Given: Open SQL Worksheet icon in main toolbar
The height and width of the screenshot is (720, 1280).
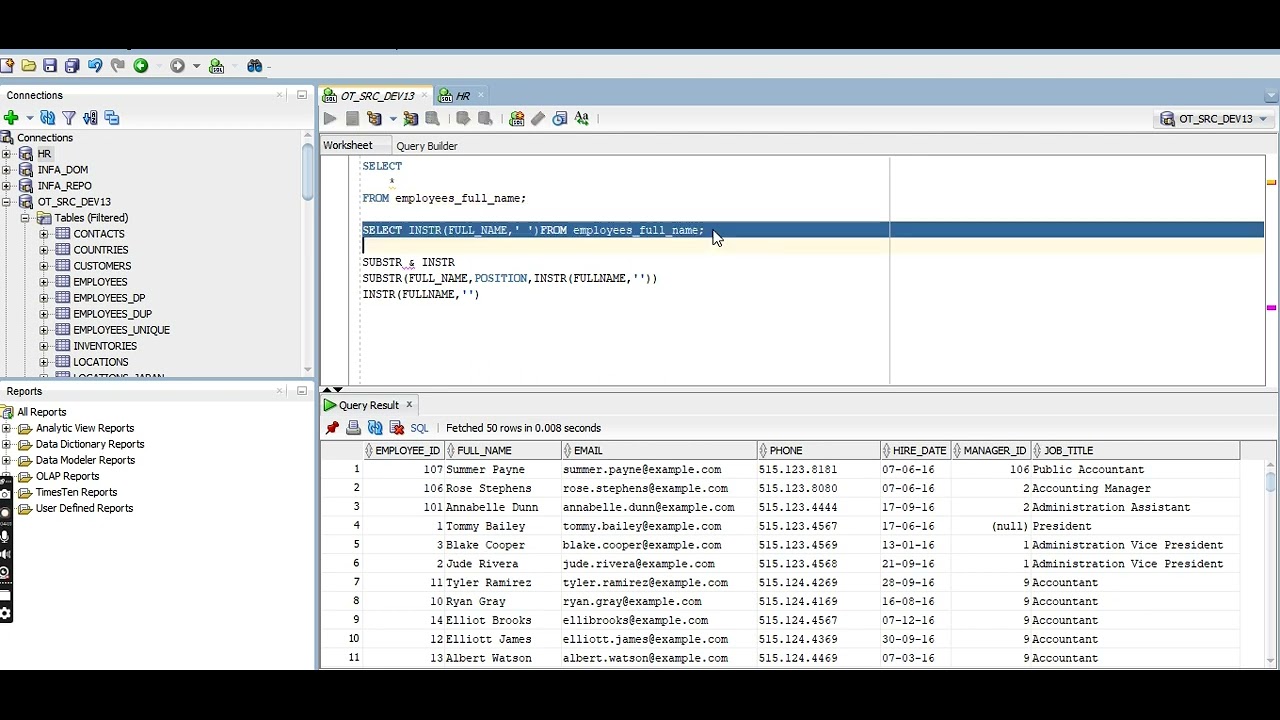Looking at the screenshot, I should point(216,66).
